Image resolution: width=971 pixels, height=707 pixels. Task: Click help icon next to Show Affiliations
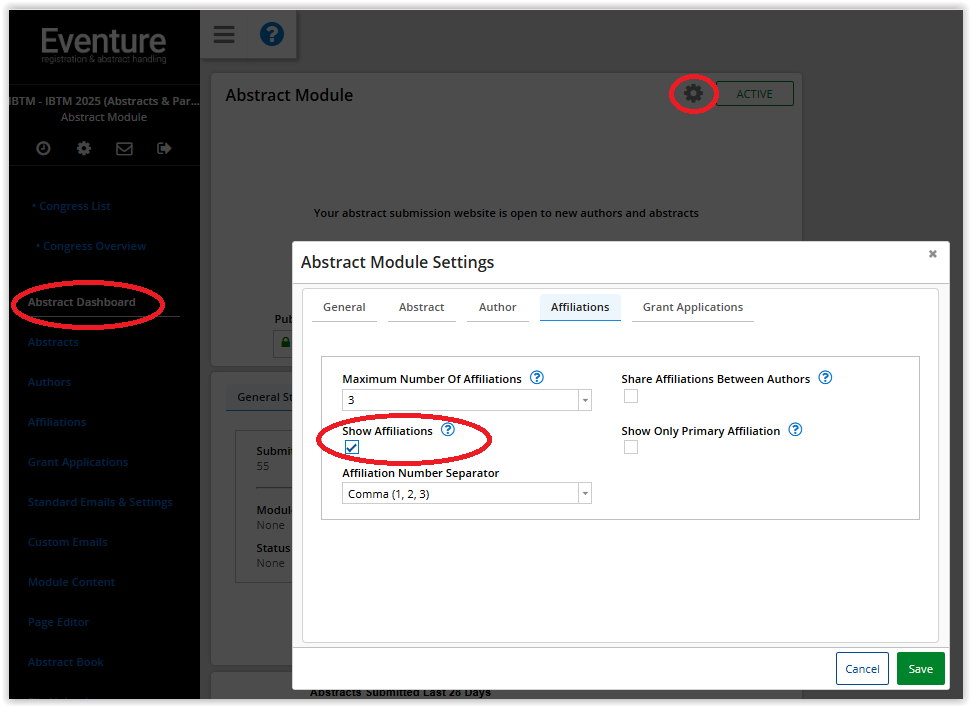coord(448,430)
